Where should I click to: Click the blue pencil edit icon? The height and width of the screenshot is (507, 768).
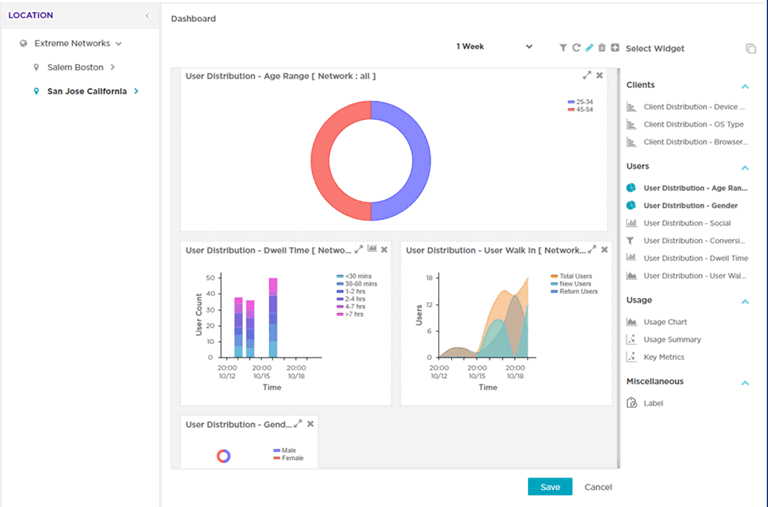[589, 48]
